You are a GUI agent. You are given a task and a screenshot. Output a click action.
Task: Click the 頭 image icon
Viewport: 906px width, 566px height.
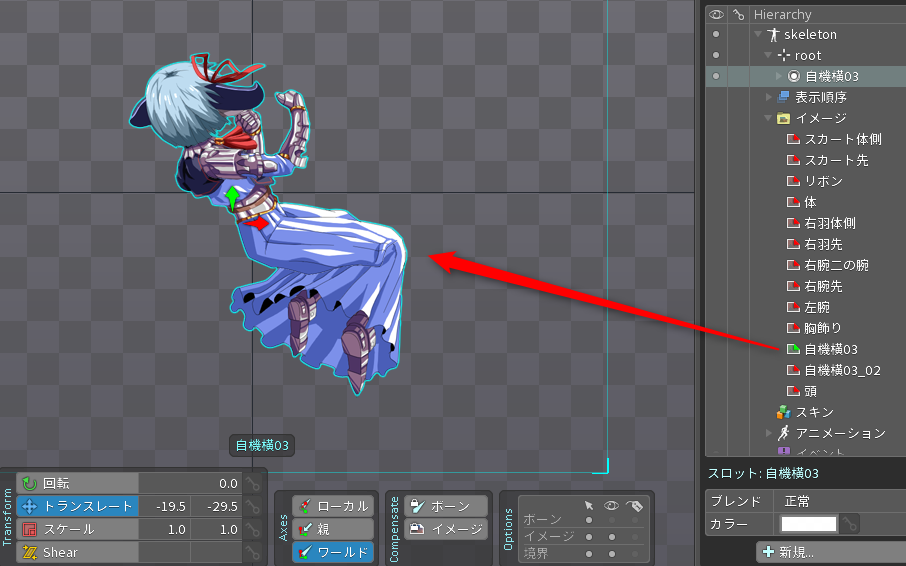coord(793,391)
